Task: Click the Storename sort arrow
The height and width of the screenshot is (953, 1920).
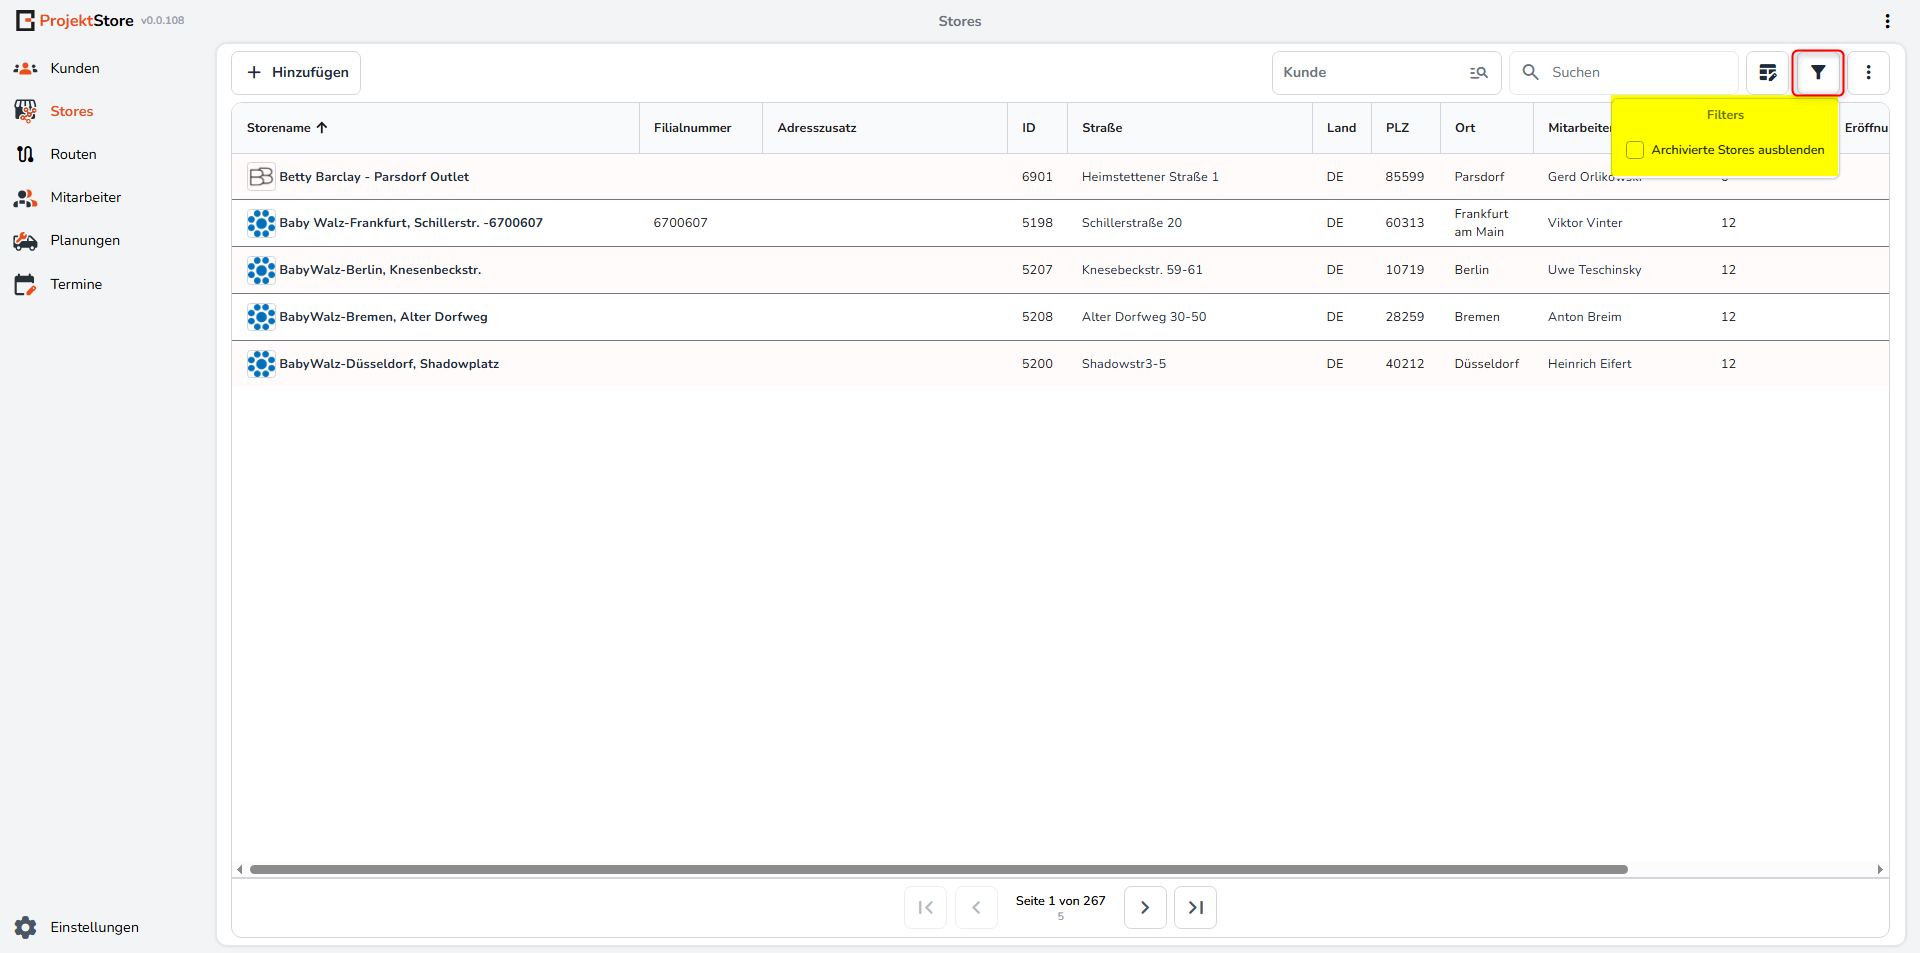Action: 322,127
